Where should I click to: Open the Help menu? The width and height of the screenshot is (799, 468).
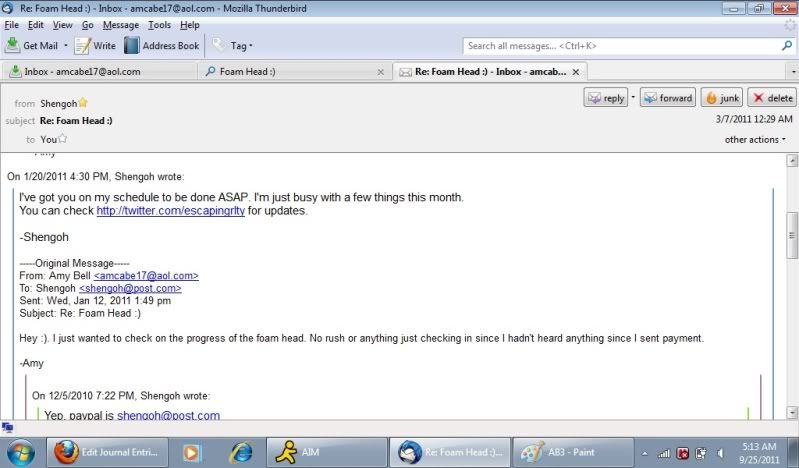[190, 25]
